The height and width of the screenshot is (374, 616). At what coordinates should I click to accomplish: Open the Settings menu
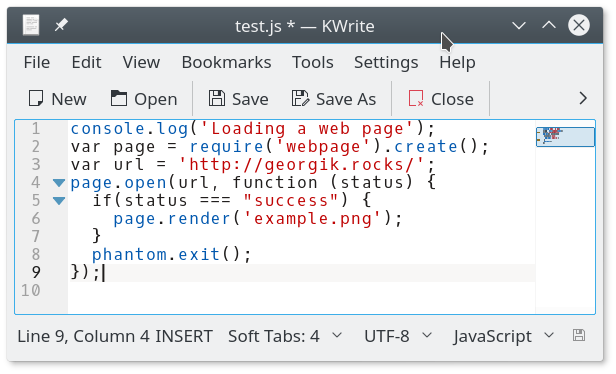[386, 62]
